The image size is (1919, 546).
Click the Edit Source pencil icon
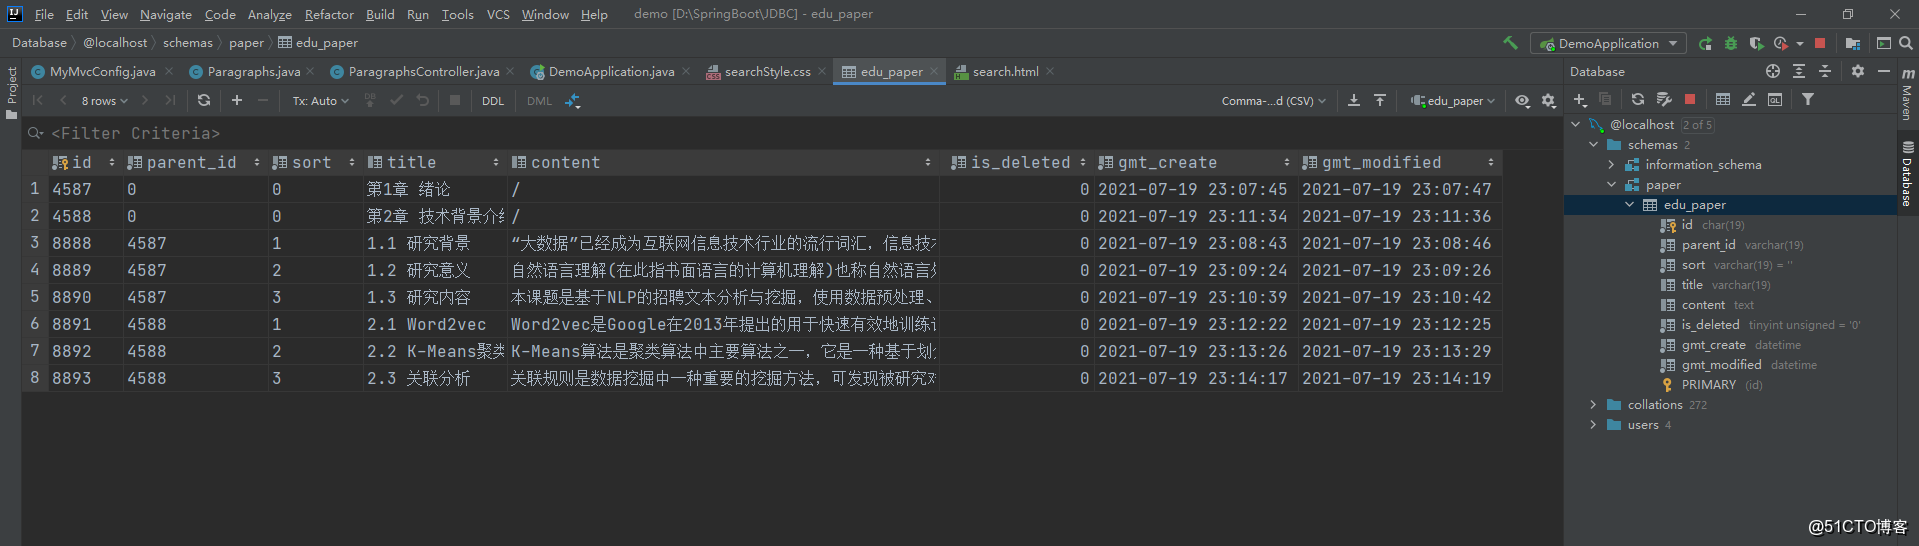click(x=1749, y=99)
